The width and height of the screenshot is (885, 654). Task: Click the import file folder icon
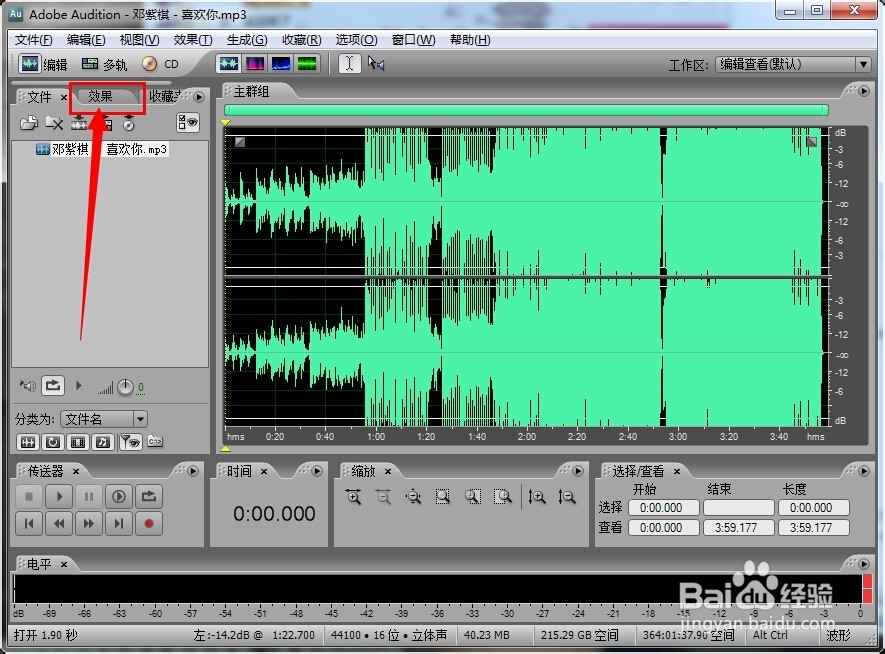pos(29,122)
